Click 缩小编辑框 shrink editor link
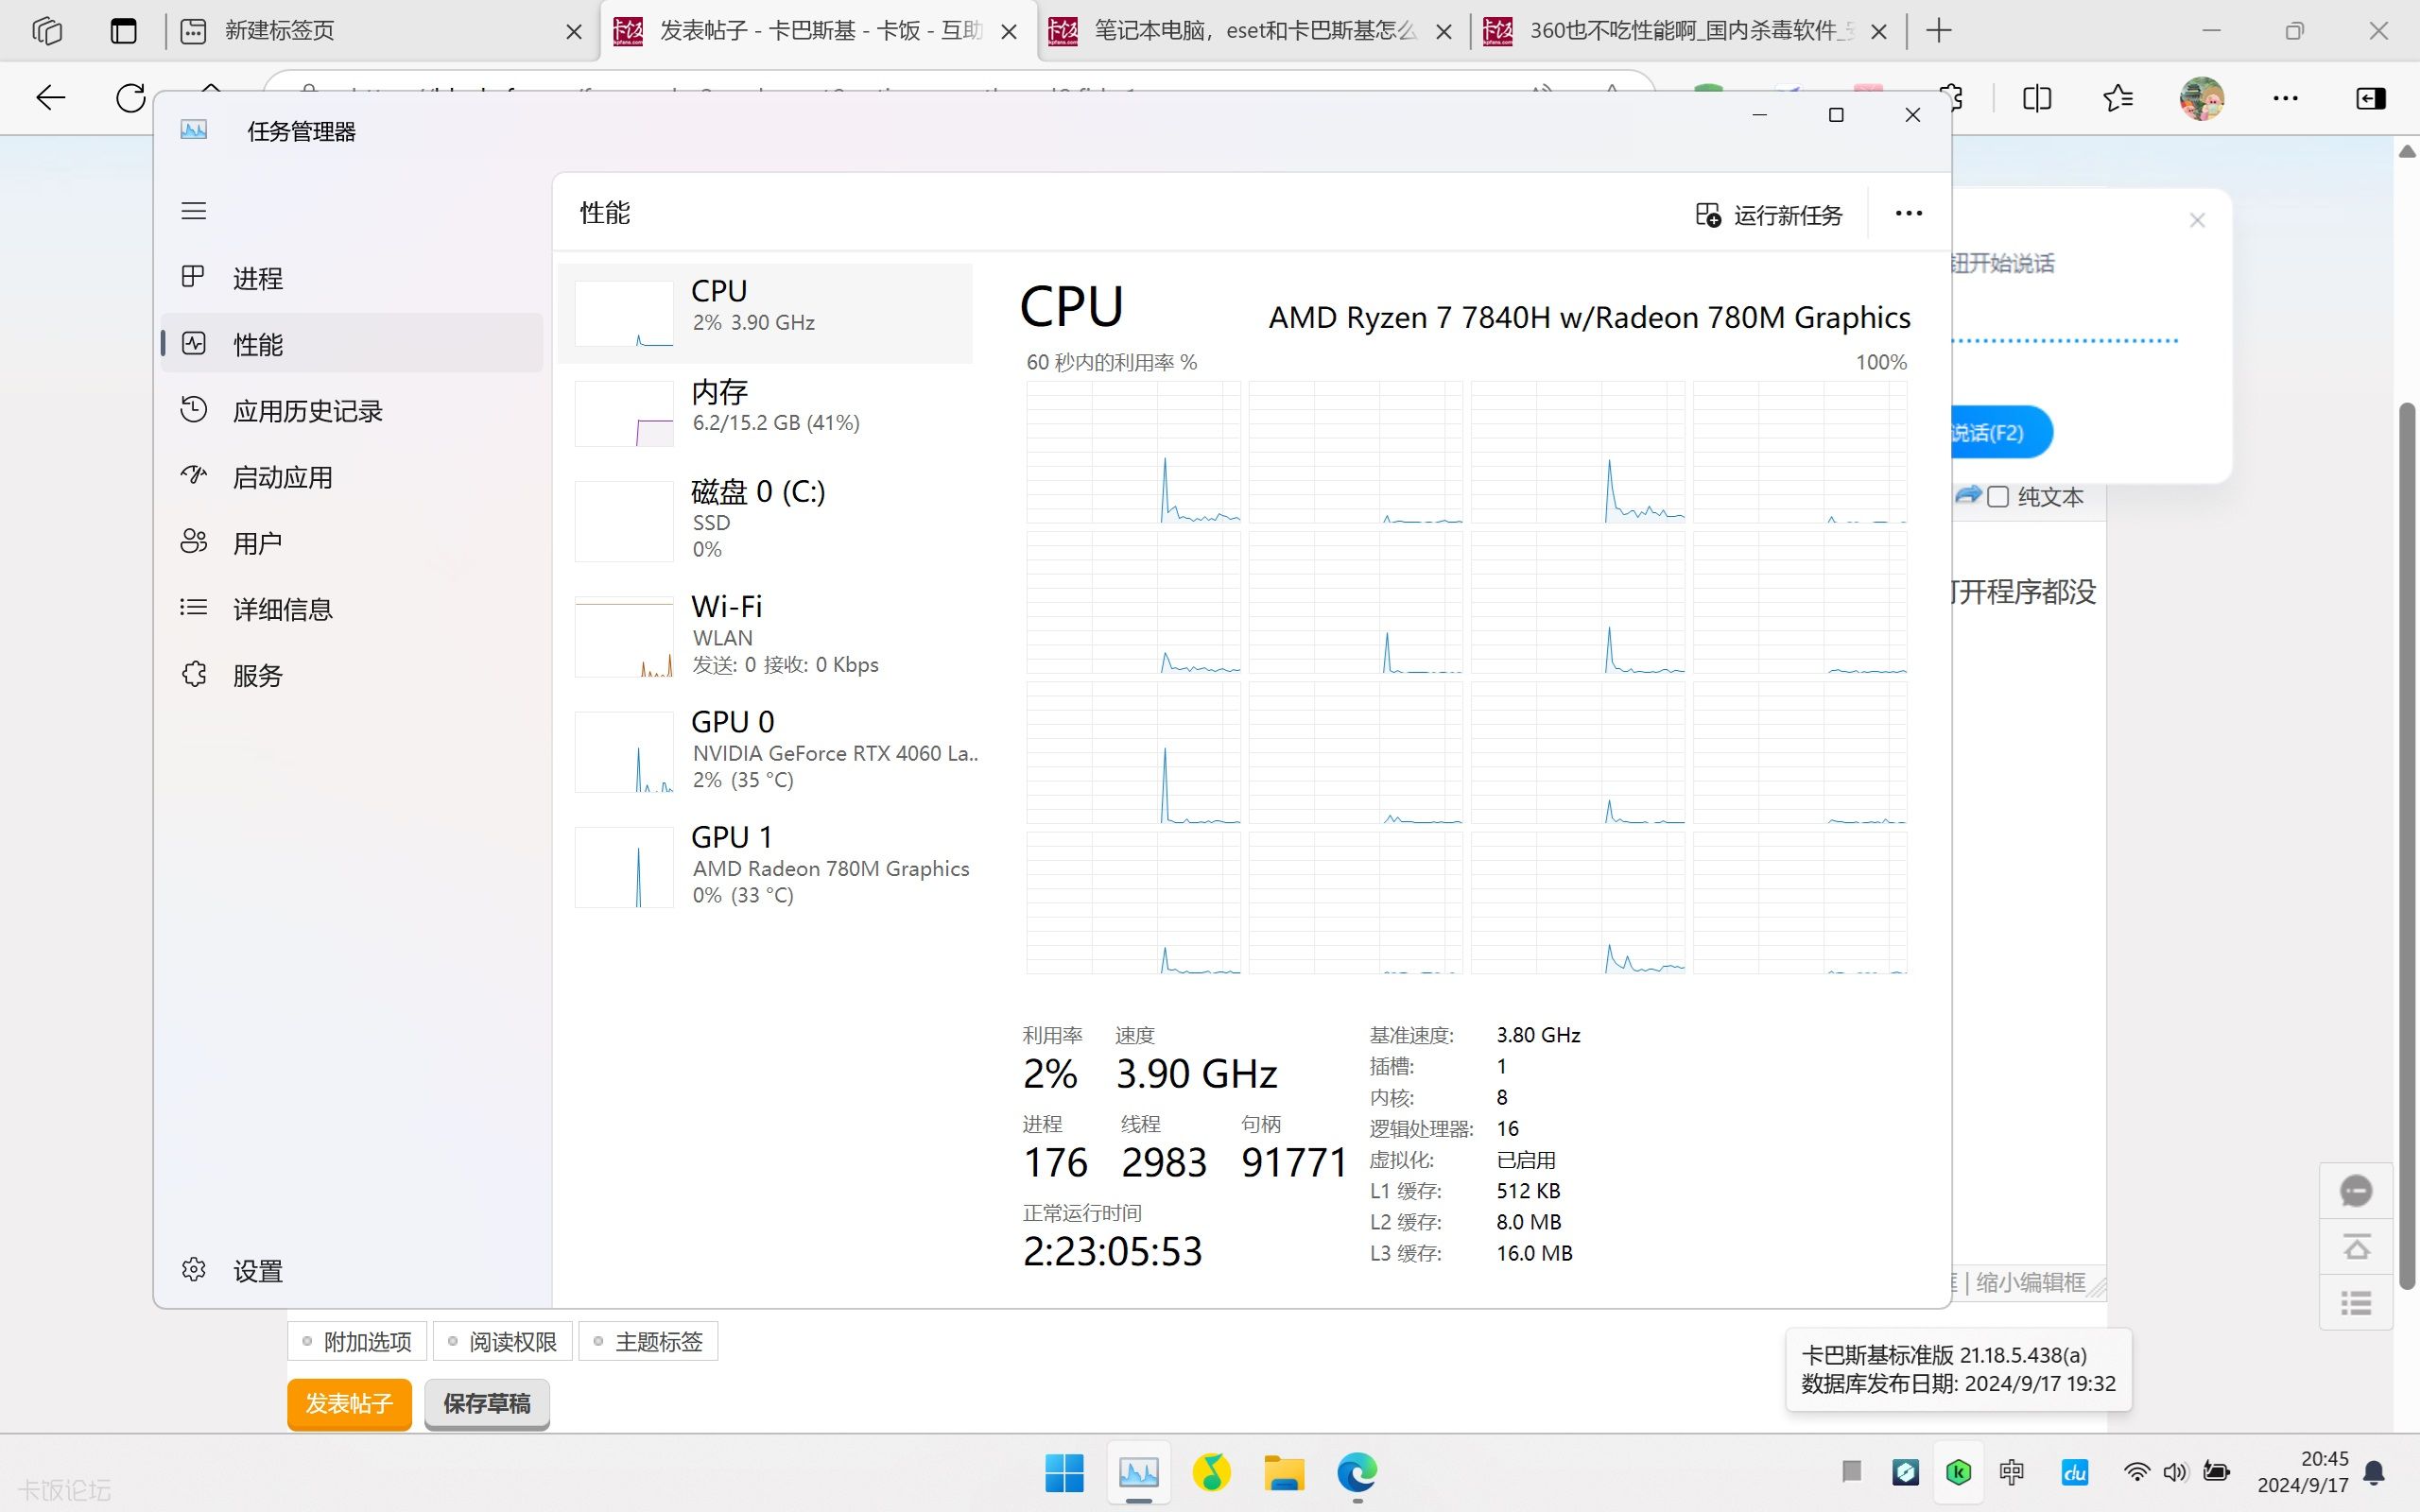 (x=2031, y=1282)
